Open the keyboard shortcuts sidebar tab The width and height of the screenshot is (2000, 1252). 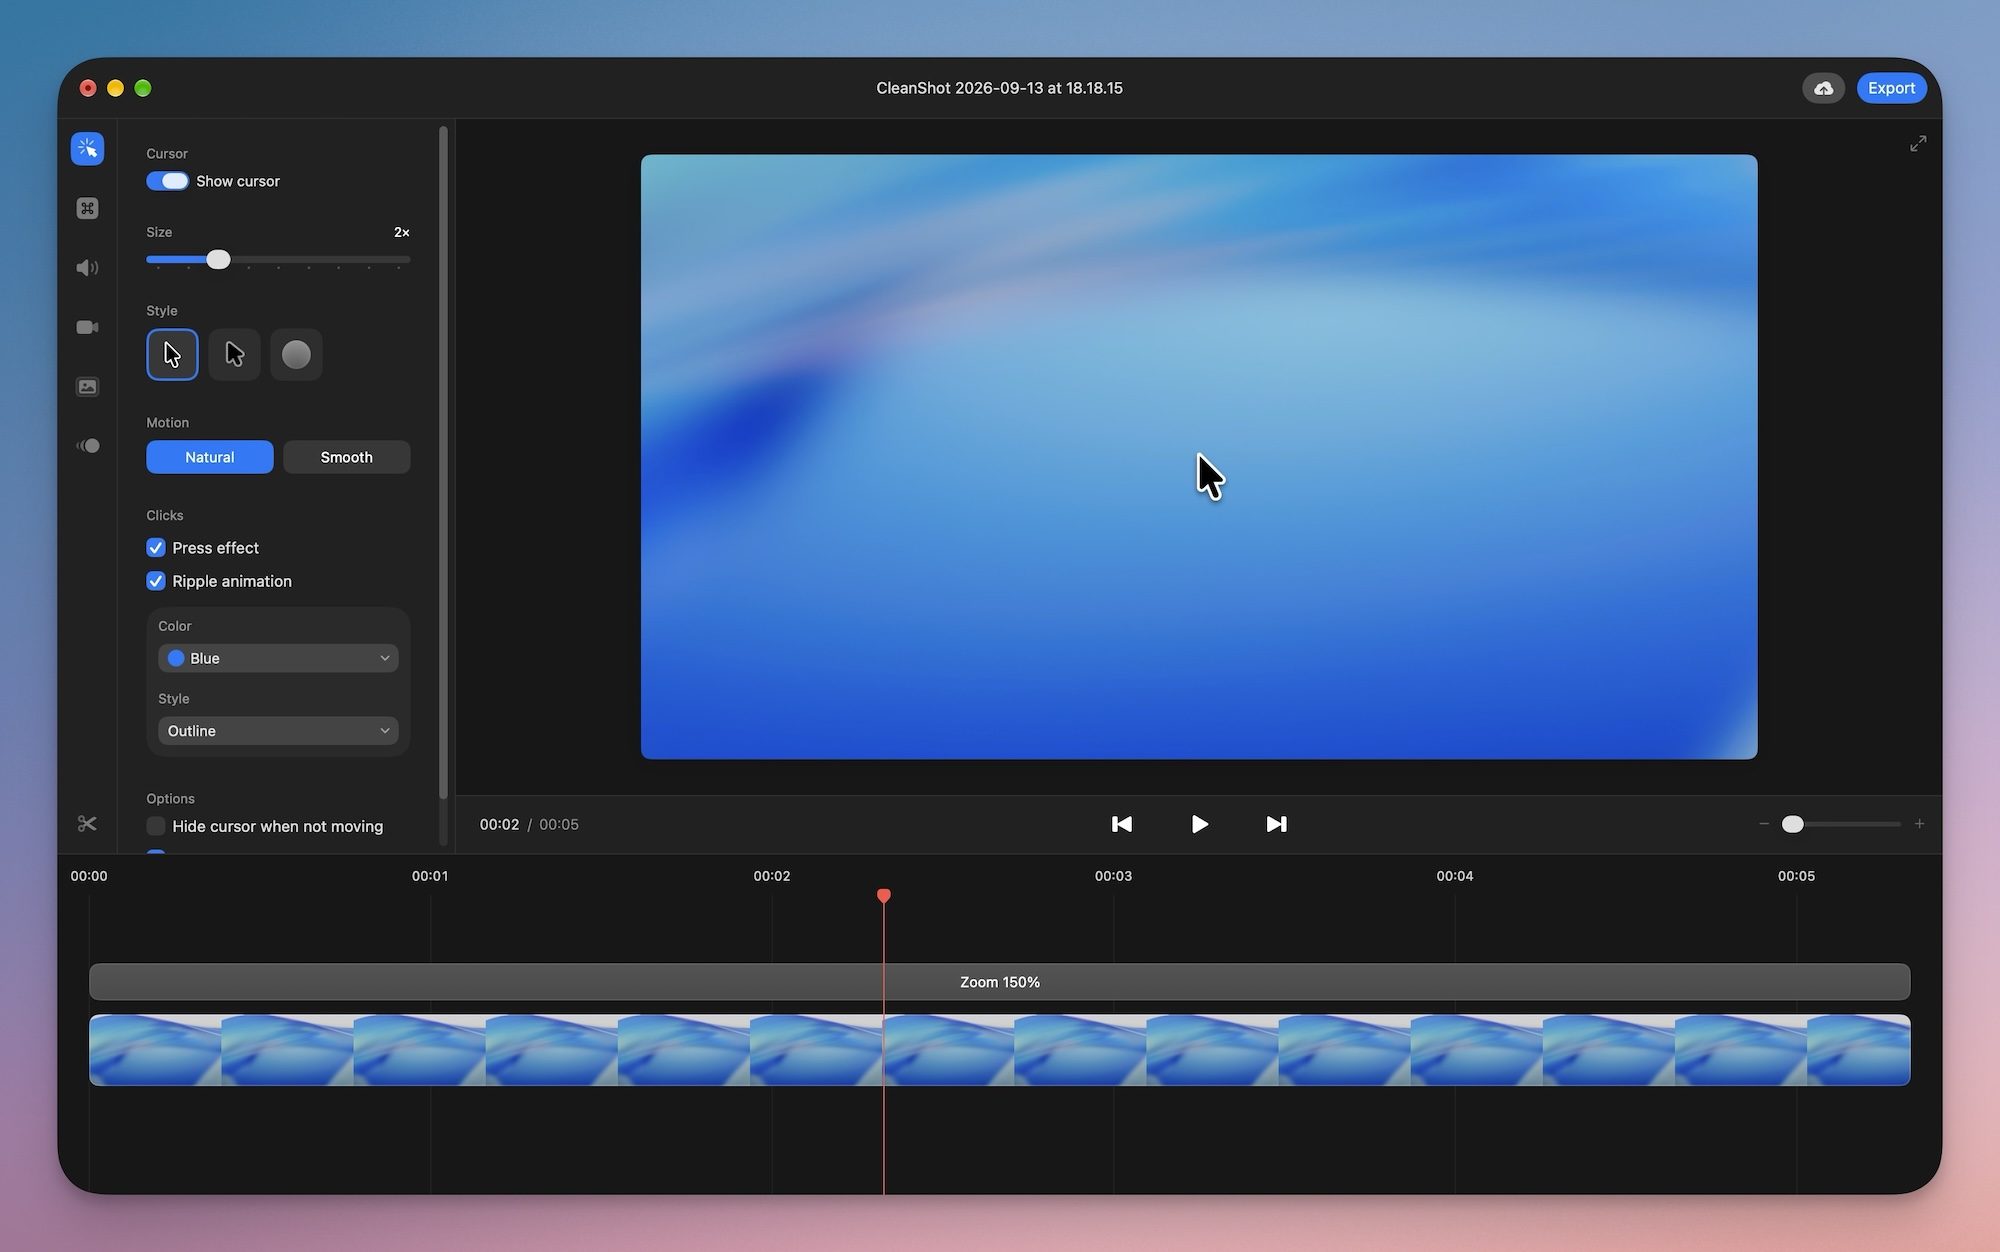coord(87,208)
